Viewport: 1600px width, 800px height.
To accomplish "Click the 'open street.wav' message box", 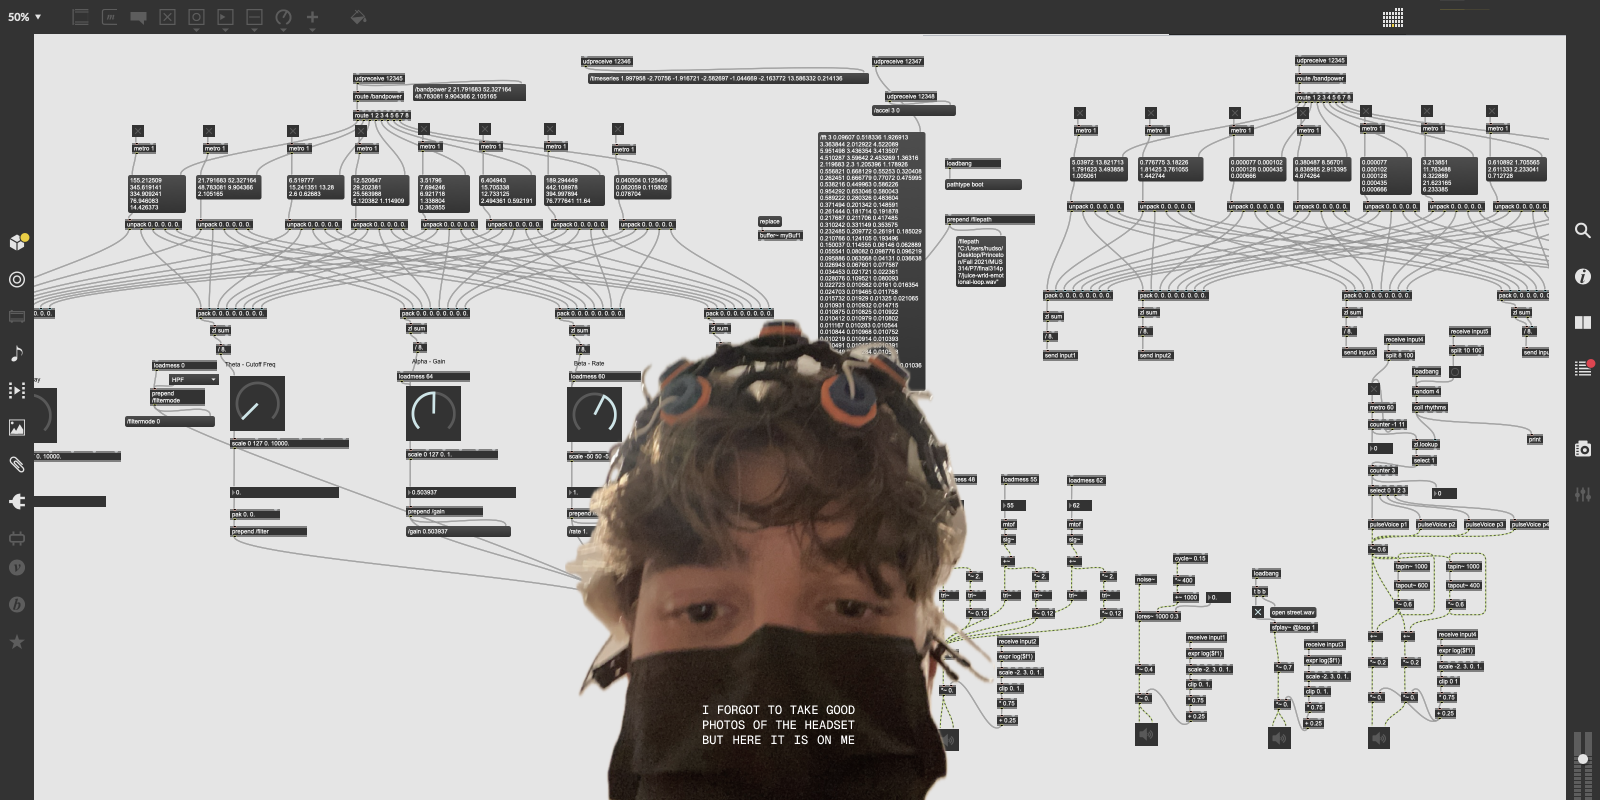I will (x=1293, y=612).
